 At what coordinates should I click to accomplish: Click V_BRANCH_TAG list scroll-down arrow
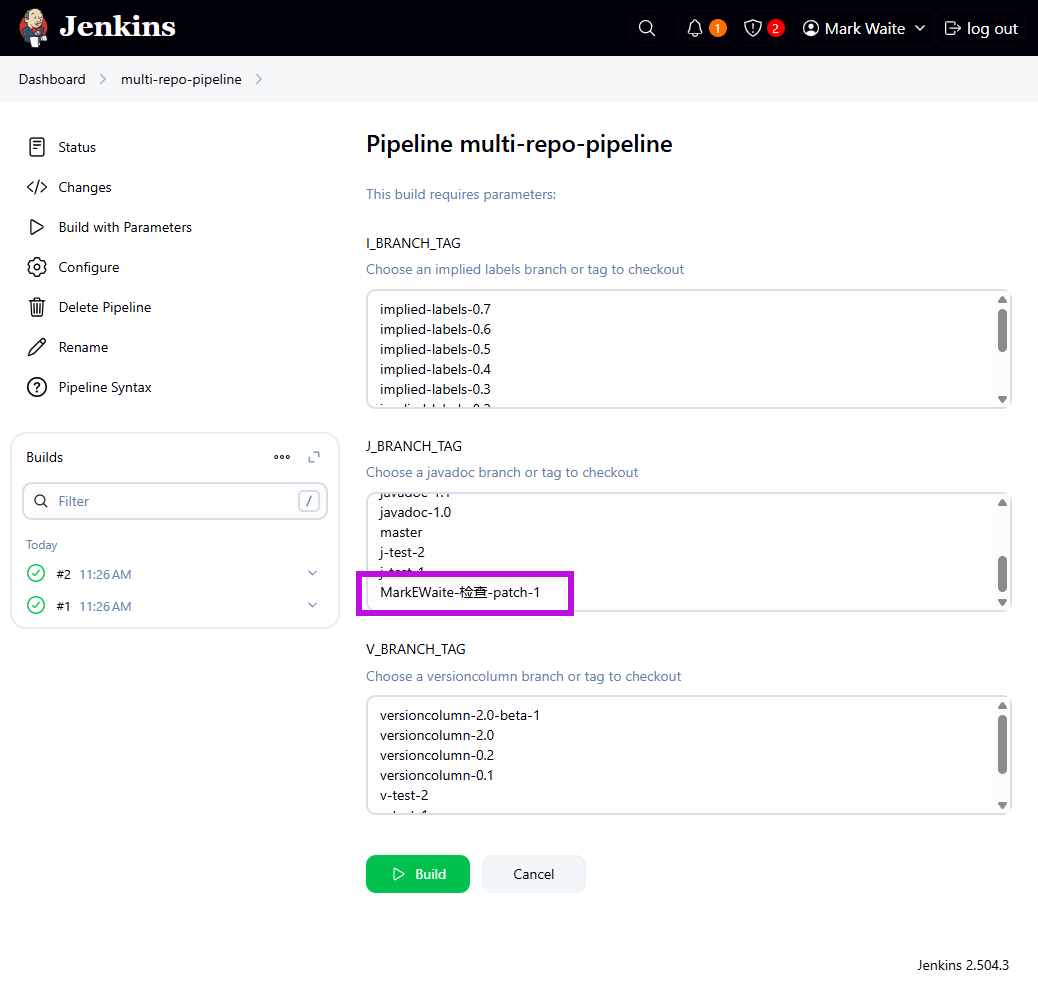(1002, 805)
